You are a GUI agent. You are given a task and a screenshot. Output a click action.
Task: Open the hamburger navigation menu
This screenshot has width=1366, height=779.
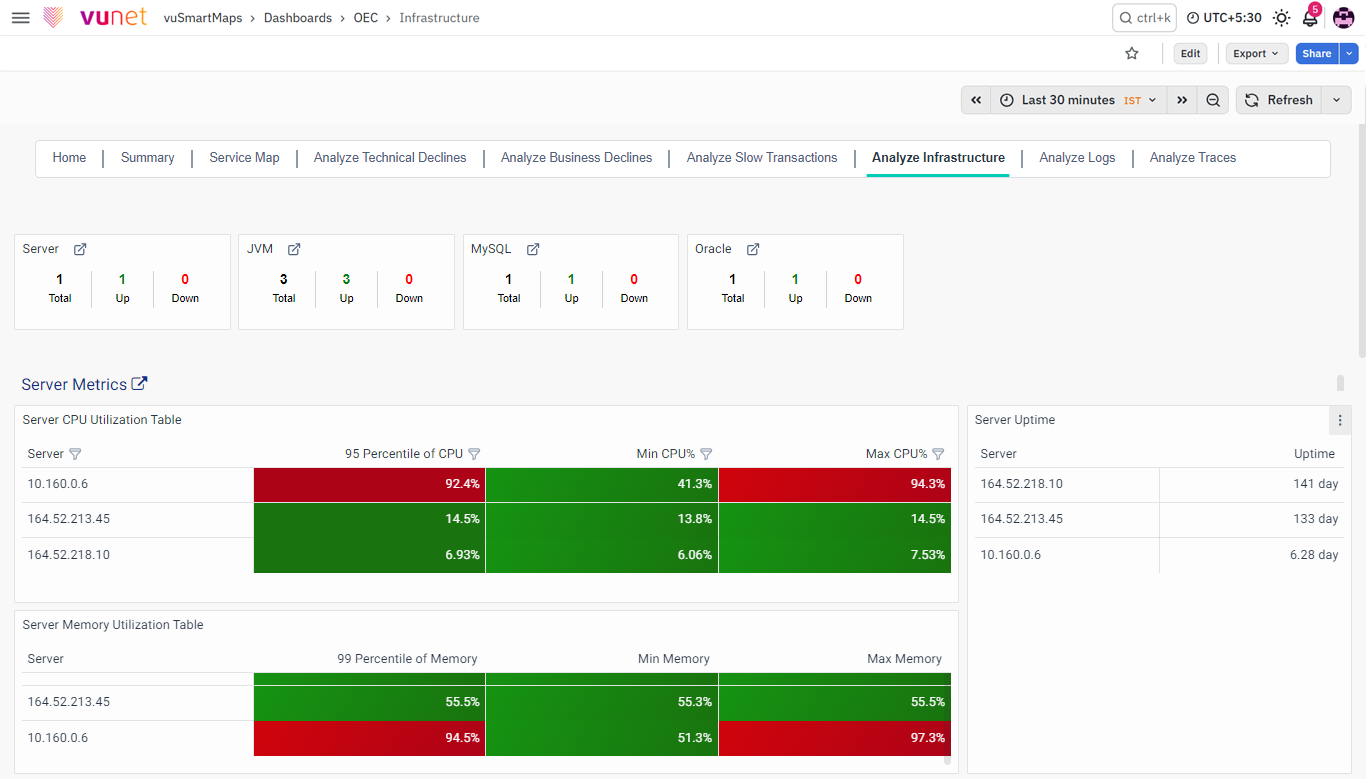click(20, 18)
